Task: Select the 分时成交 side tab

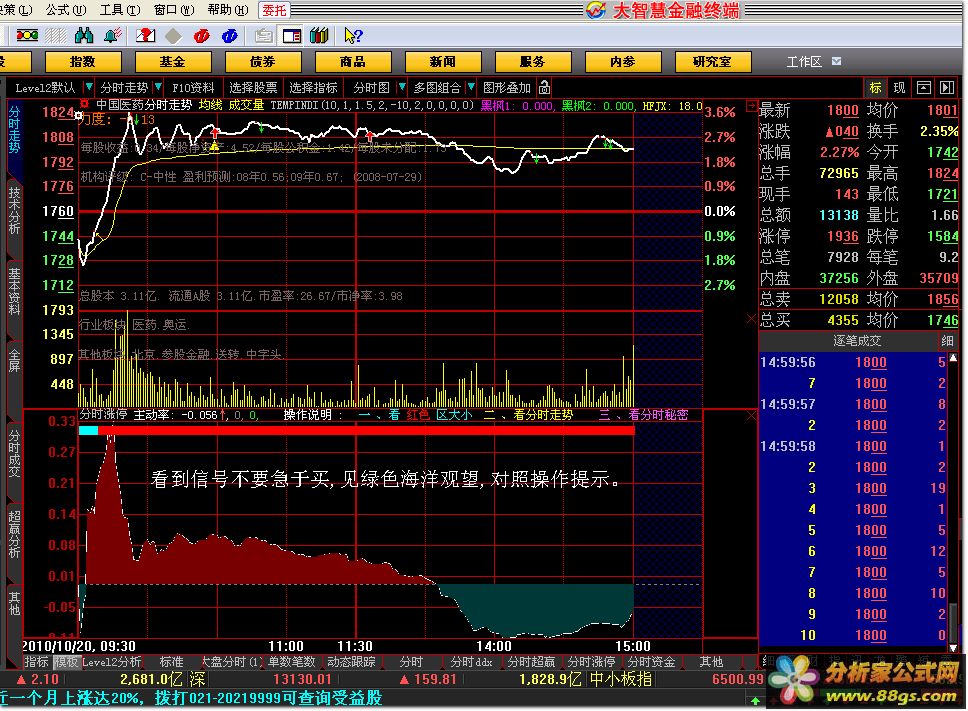Action: point(14,454)
